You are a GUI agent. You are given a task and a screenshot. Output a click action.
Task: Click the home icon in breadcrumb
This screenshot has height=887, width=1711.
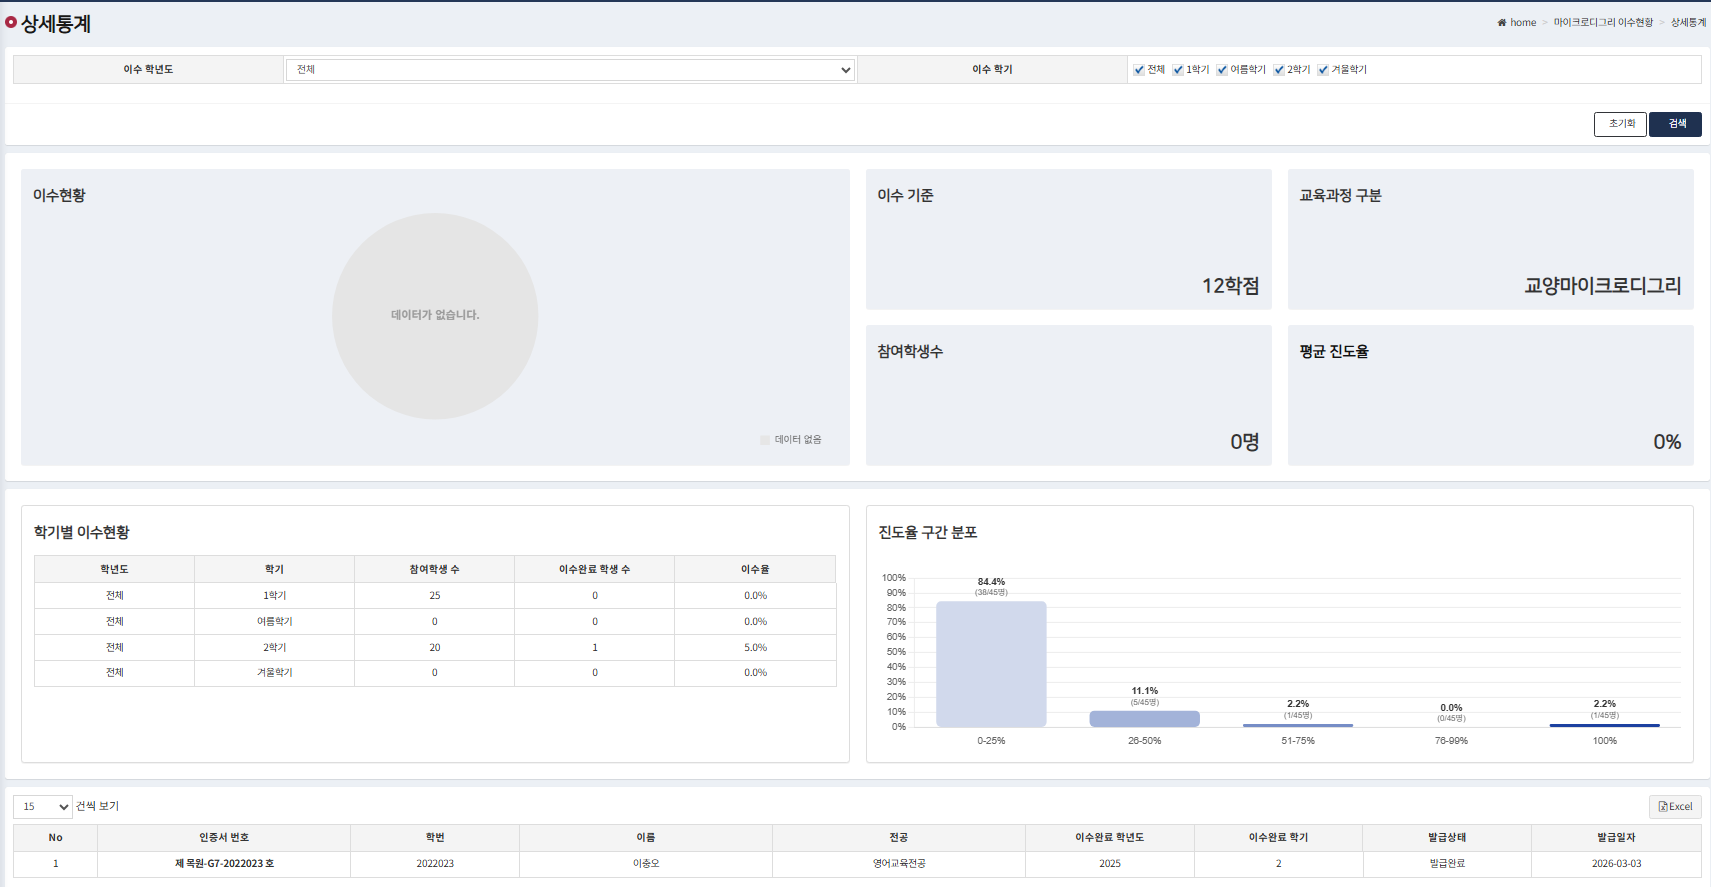pos(1501,22)
